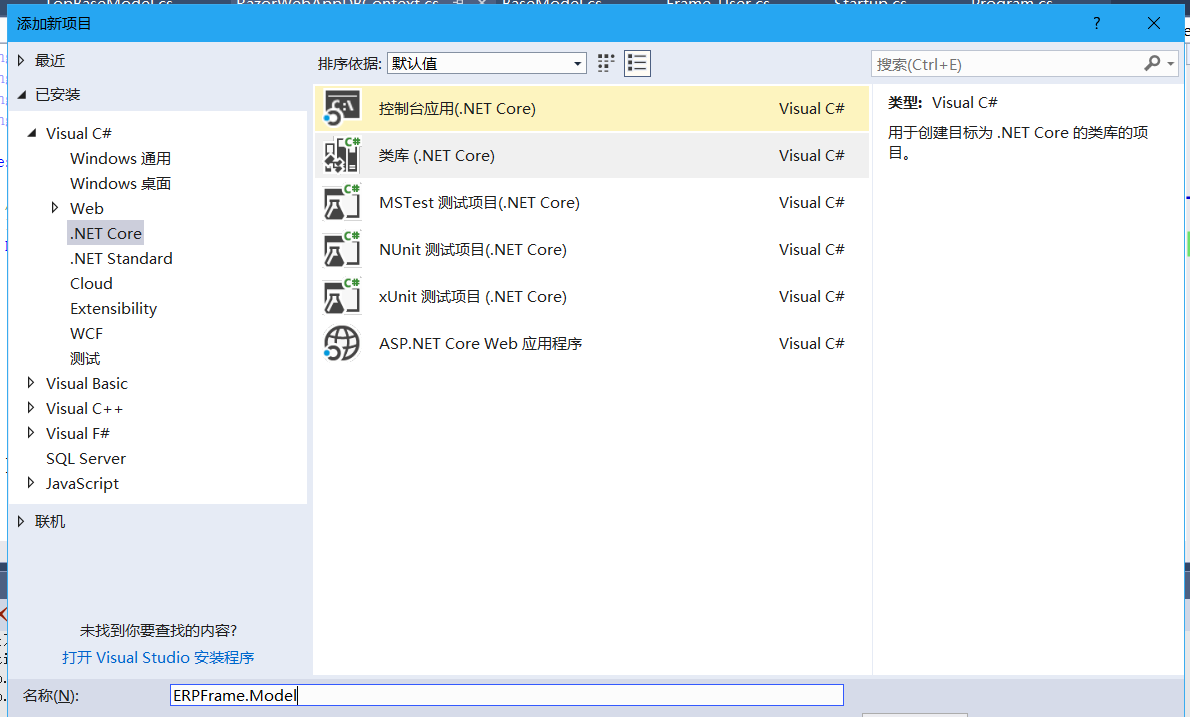Select the Extensibility category
This screenshot has width=1190, height=717.
[114, 309]
